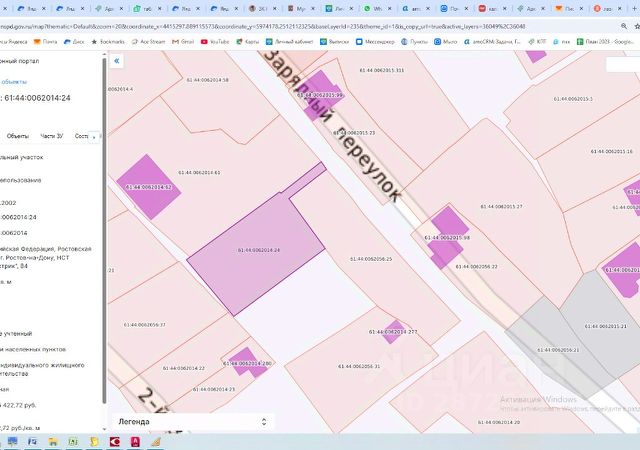Image resolution: width=640 pixels, height=450 pixels.
Task: Select building 61:44:0062015:99 on map
Action: click(322, 94)
